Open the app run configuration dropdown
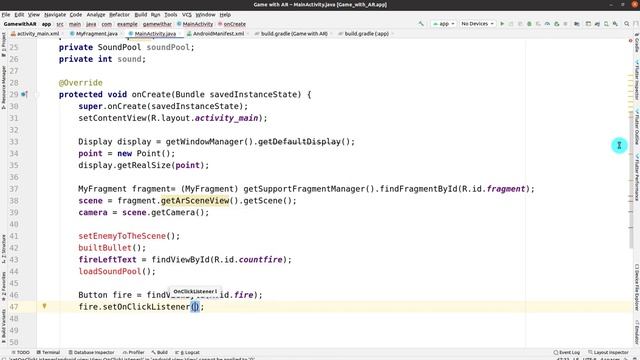 443,24
